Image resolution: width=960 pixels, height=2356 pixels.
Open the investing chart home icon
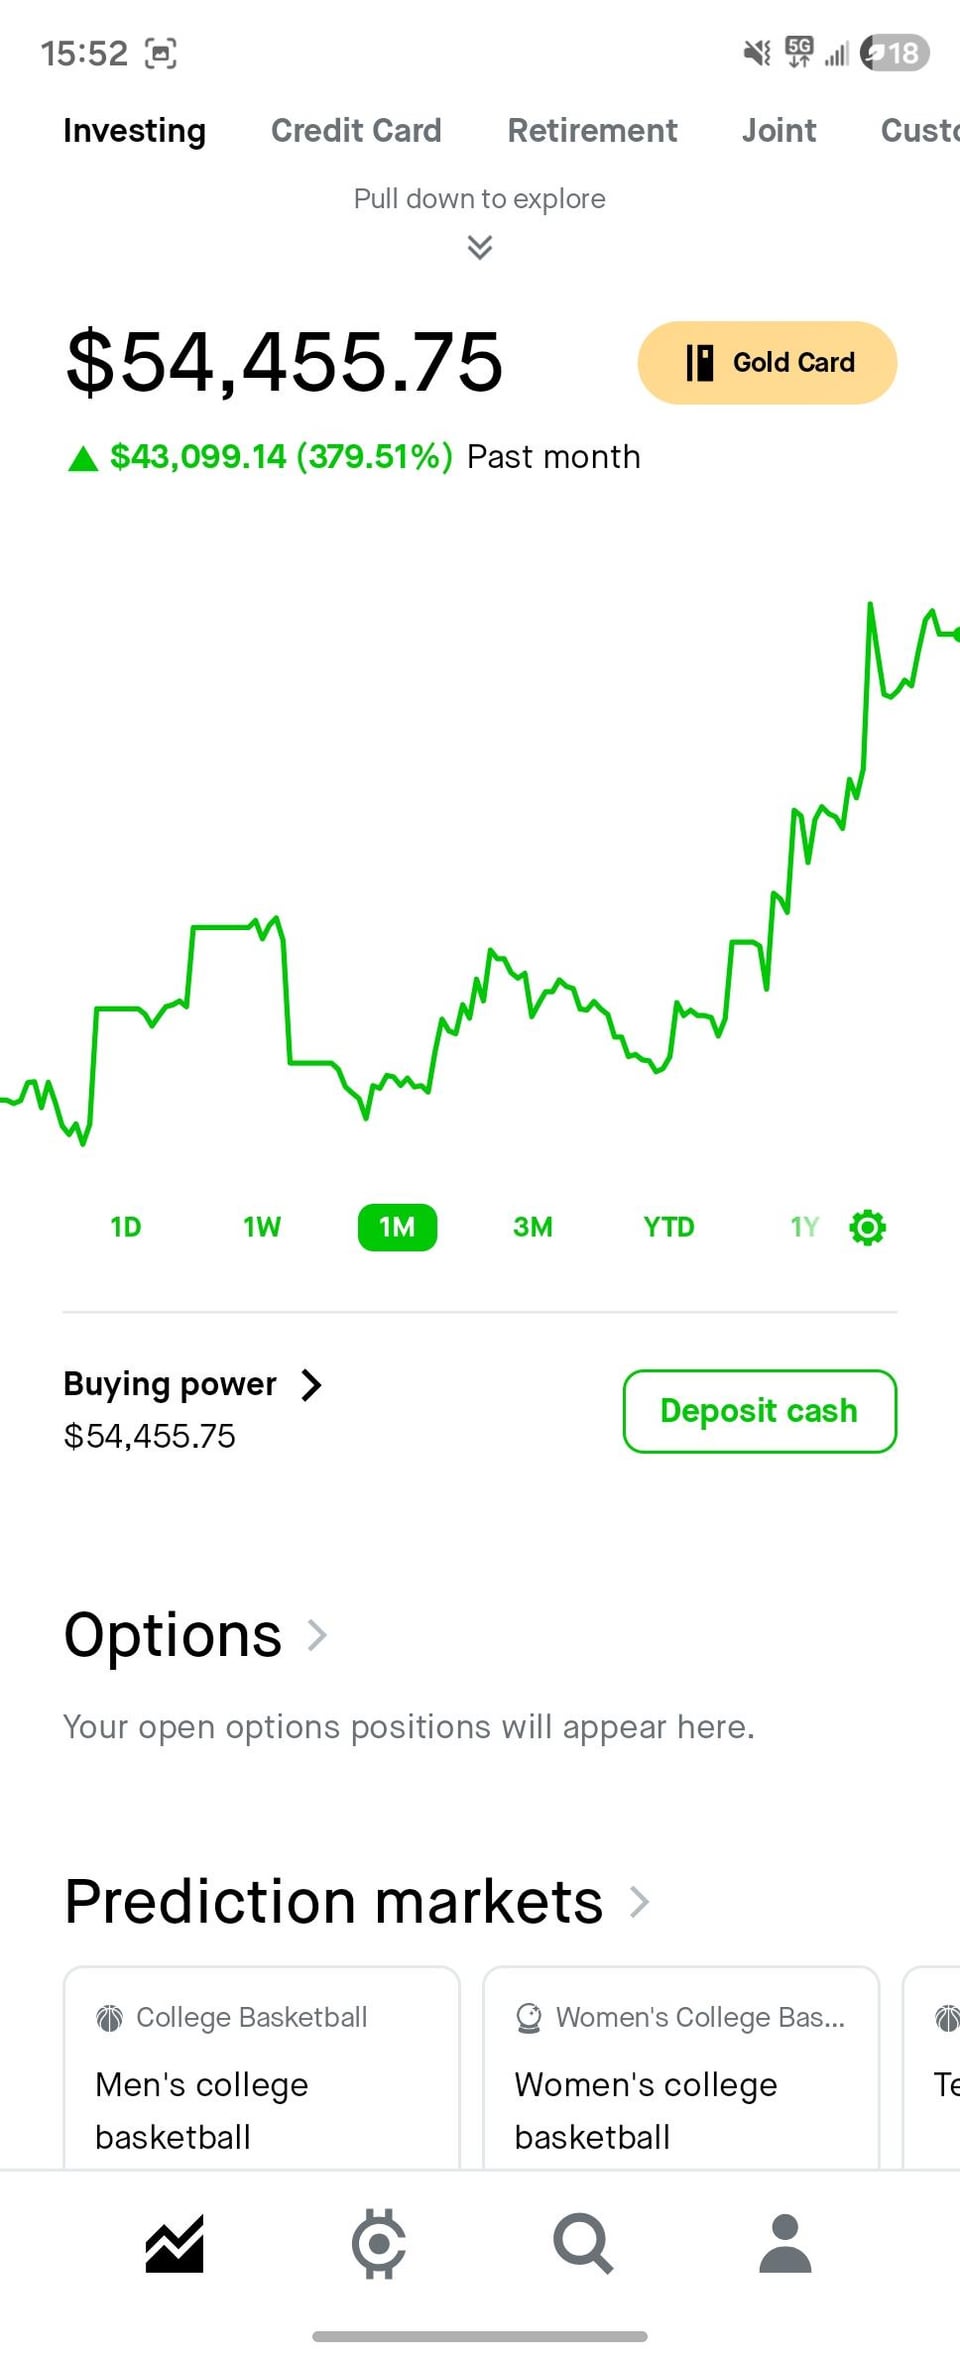point(174,2244)
